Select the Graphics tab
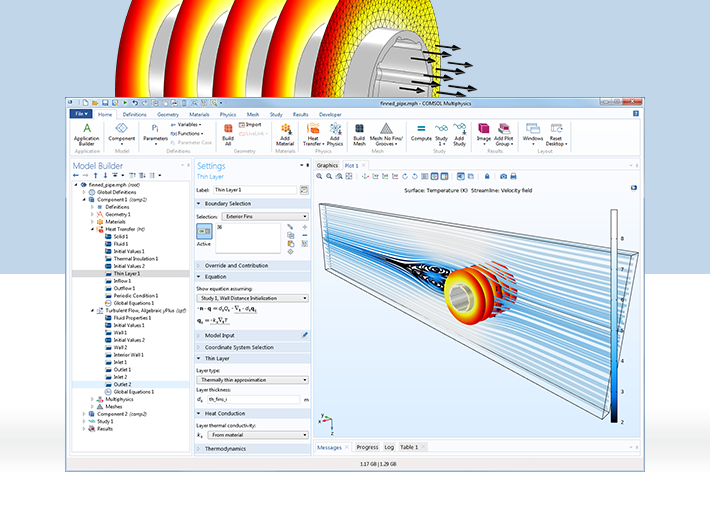This screenshot has width=710, height=523. point(327,165)
